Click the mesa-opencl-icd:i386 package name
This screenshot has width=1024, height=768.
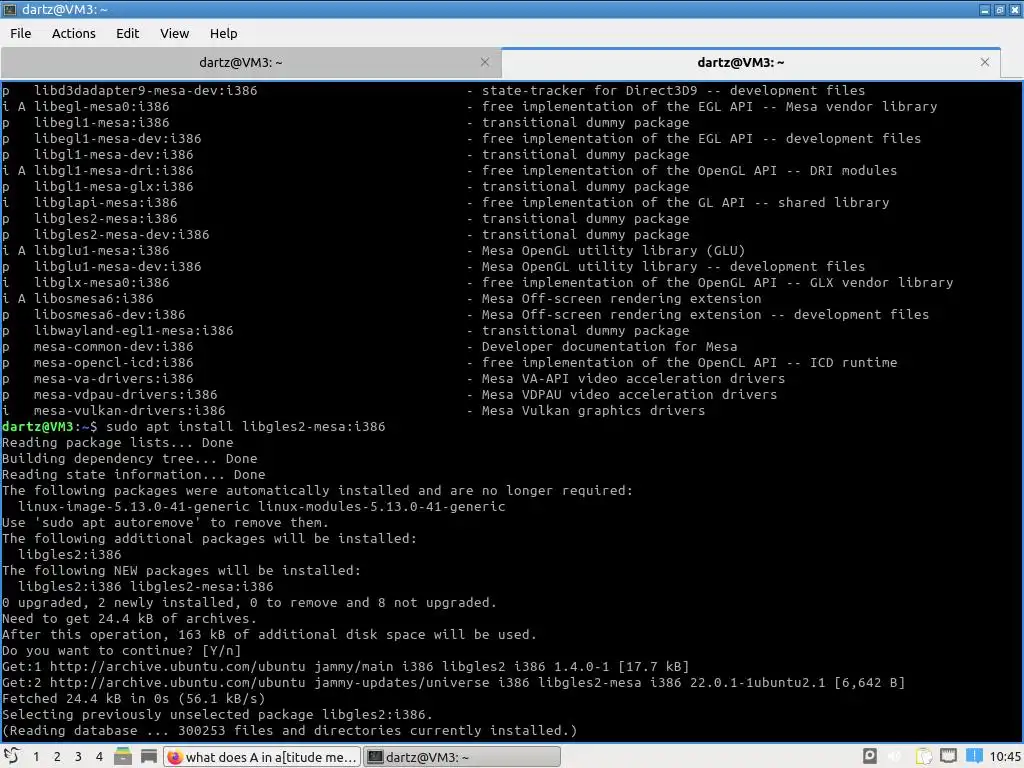click(x=114, y=362)
